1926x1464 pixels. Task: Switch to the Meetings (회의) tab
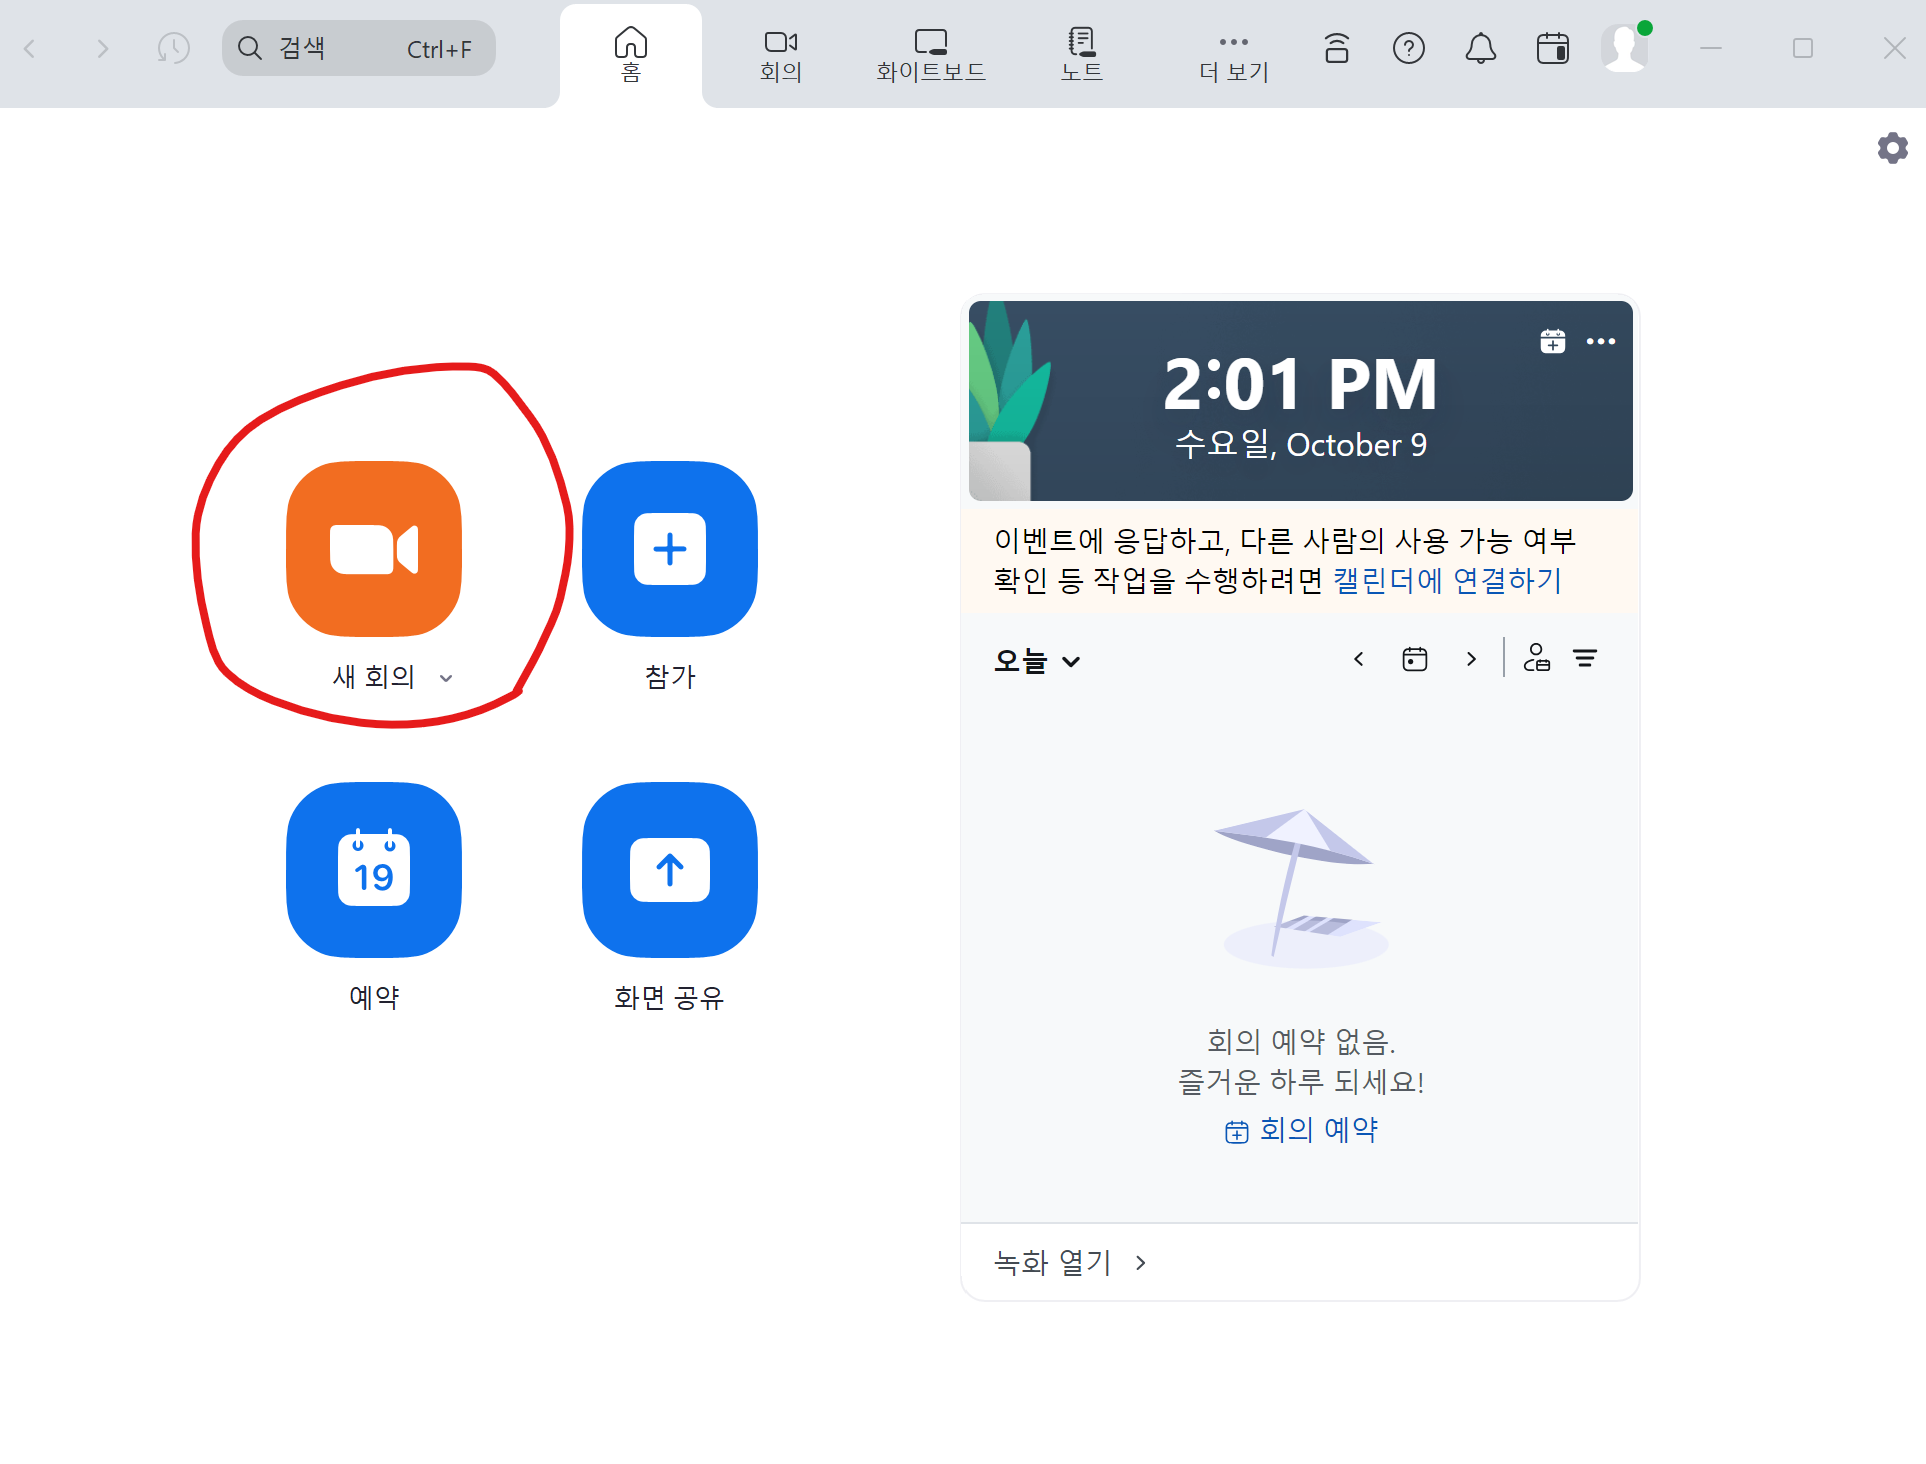(780, 54)
